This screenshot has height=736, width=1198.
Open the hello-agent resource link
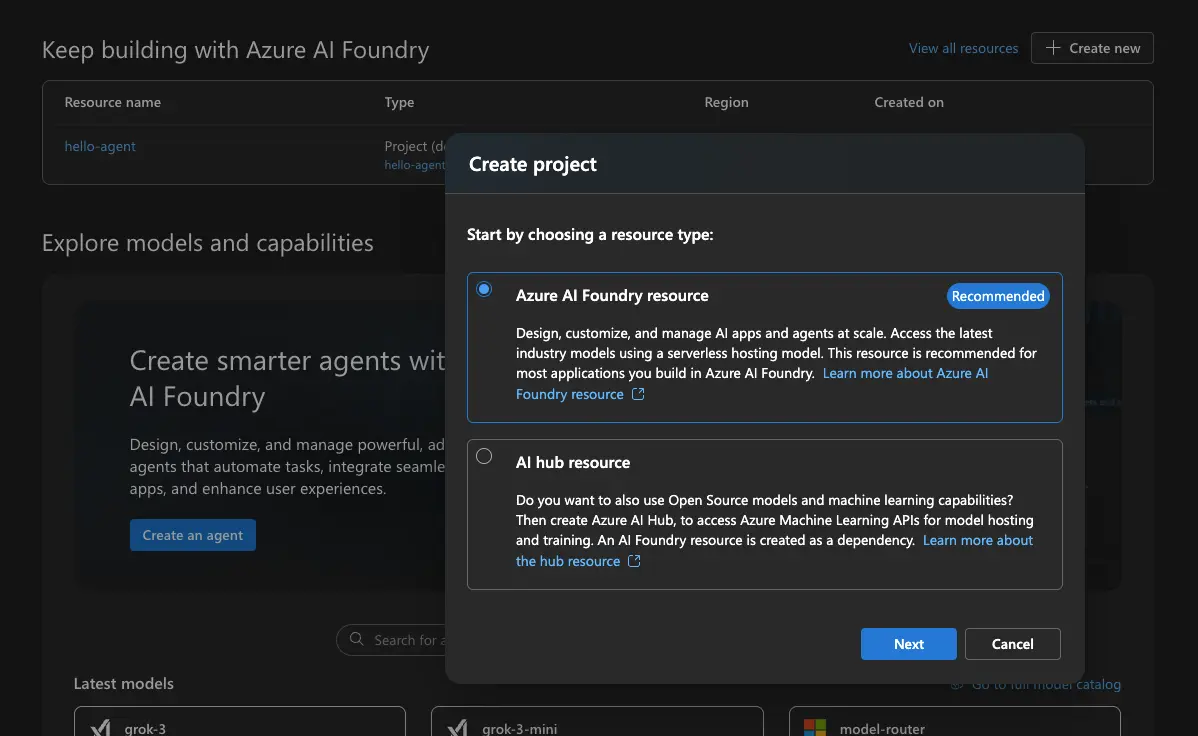click(100, 146)
